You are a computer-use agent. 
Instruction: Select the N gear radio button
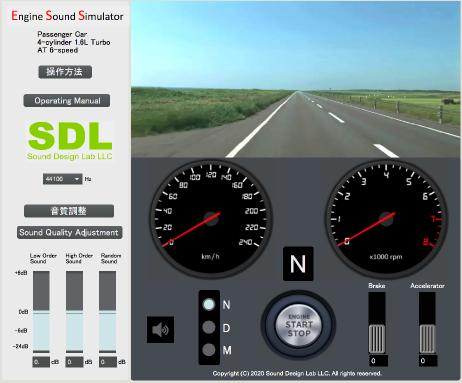(x=209, y=304)
